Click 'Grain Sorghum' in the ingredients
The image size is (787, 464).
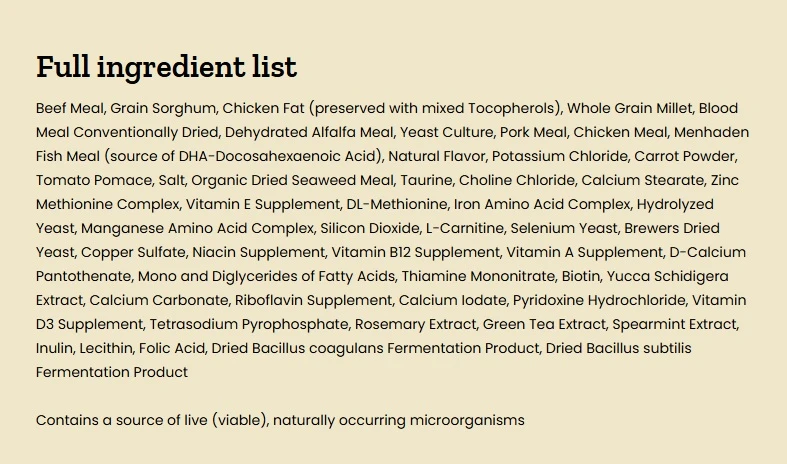click(163, 108)
